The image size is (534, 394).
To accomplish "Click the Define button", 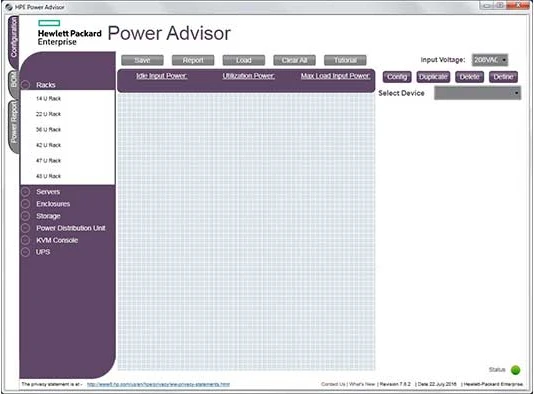I will pyautogui.click(x=503, y=77).
